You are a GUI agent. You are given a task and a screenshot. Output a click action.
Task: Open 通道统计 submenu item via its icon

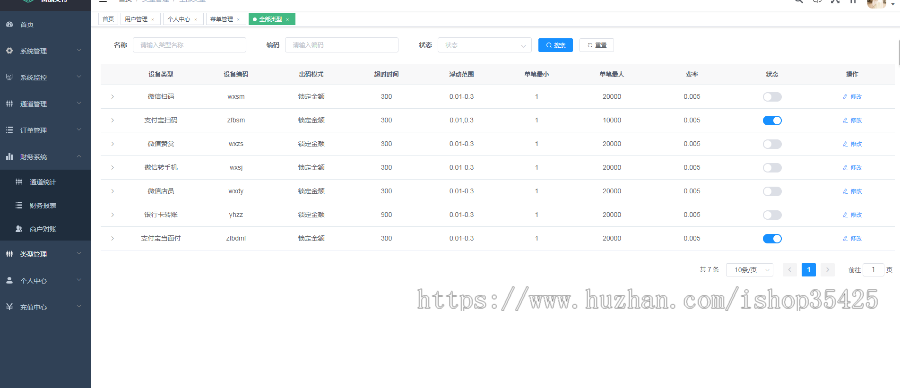coord(18,182)
